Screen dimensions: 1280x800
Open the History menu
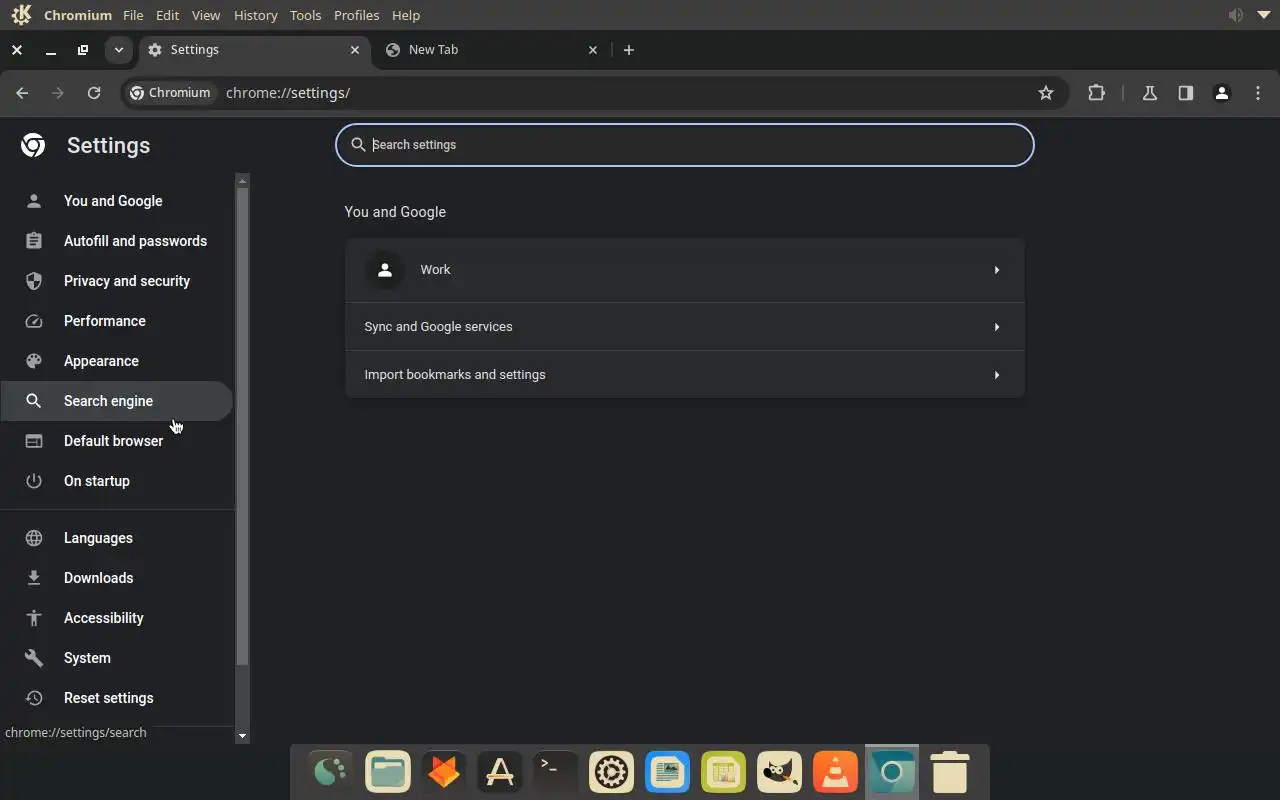tap(255, 15)
